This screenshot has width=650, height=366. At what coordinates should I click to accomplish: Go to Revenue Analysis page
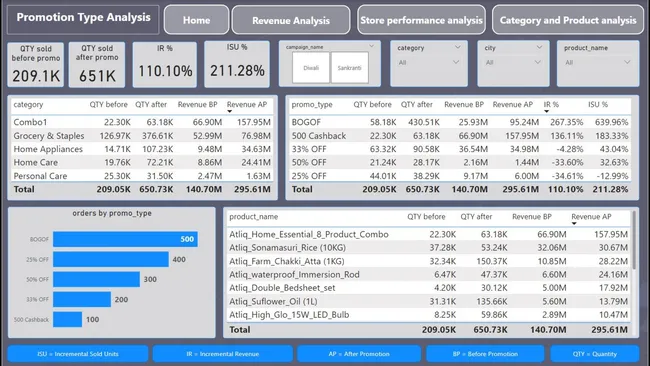(x=291, y=20)
